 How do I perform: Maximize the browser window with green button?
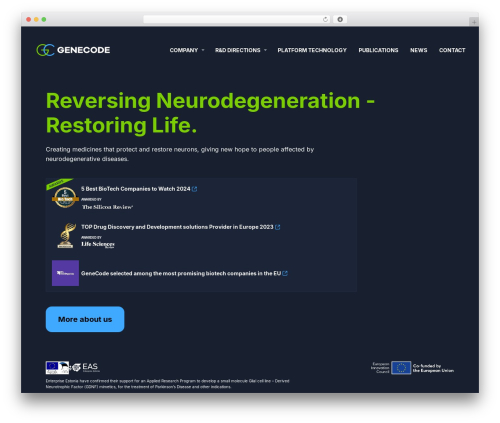tap(44, 19)
